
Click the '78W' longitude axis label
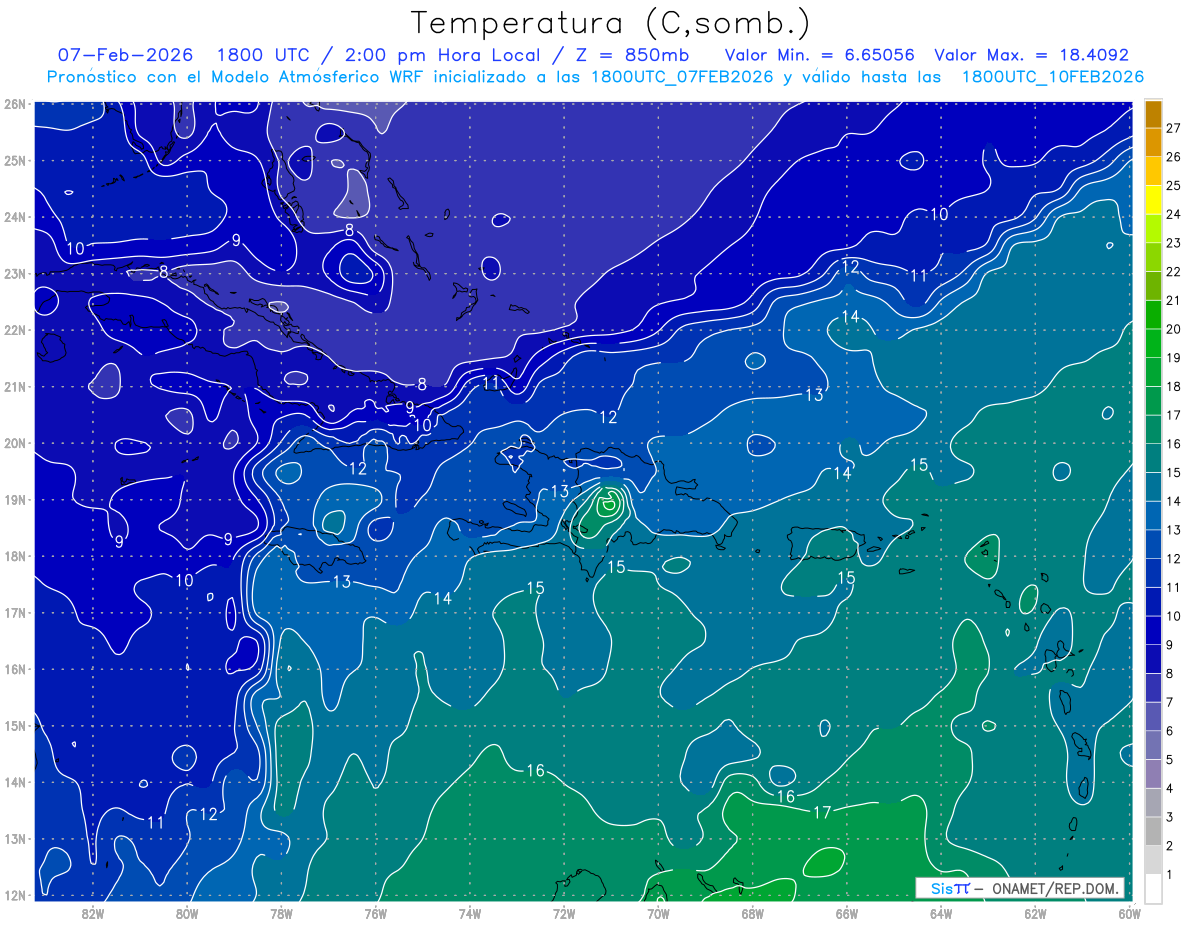tap(281, 913)
